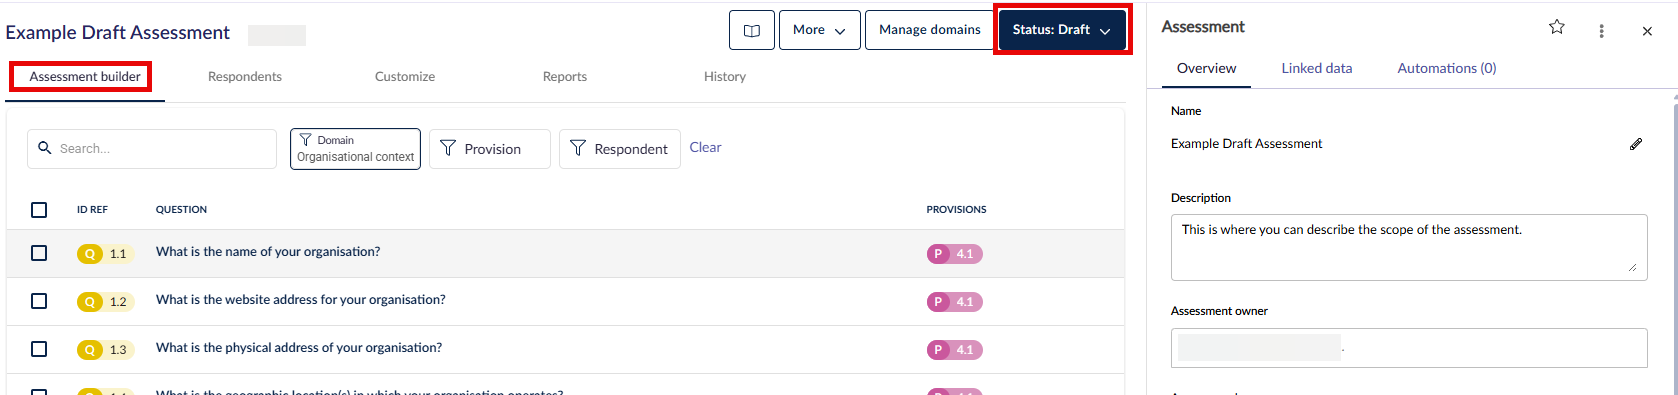Click the Assessment owner field
The height and width of the screenshot is (395, 1678).
click(1409, 348)
